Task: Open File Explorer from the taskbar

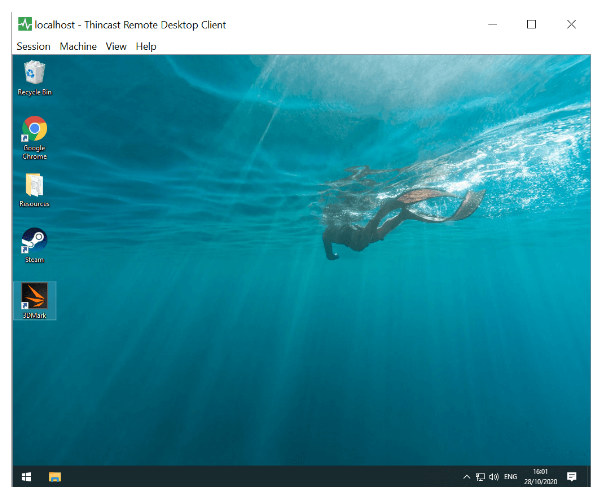Action: [x=55, y=477]
